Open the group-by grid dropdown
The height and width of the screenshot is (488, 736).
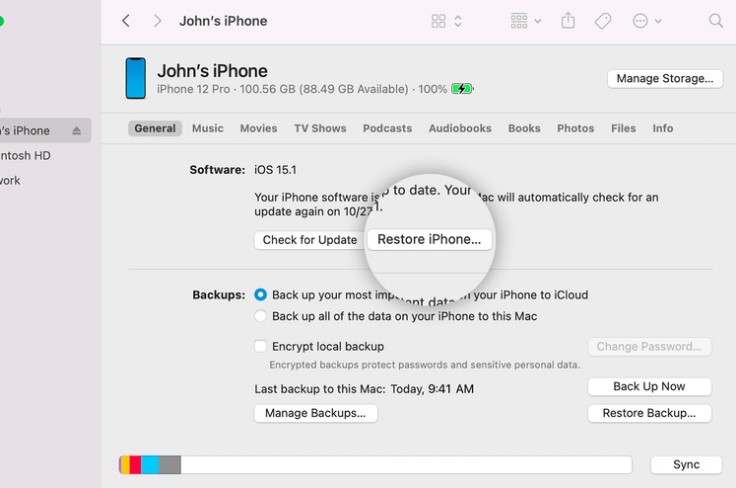[x=526, y=21]
